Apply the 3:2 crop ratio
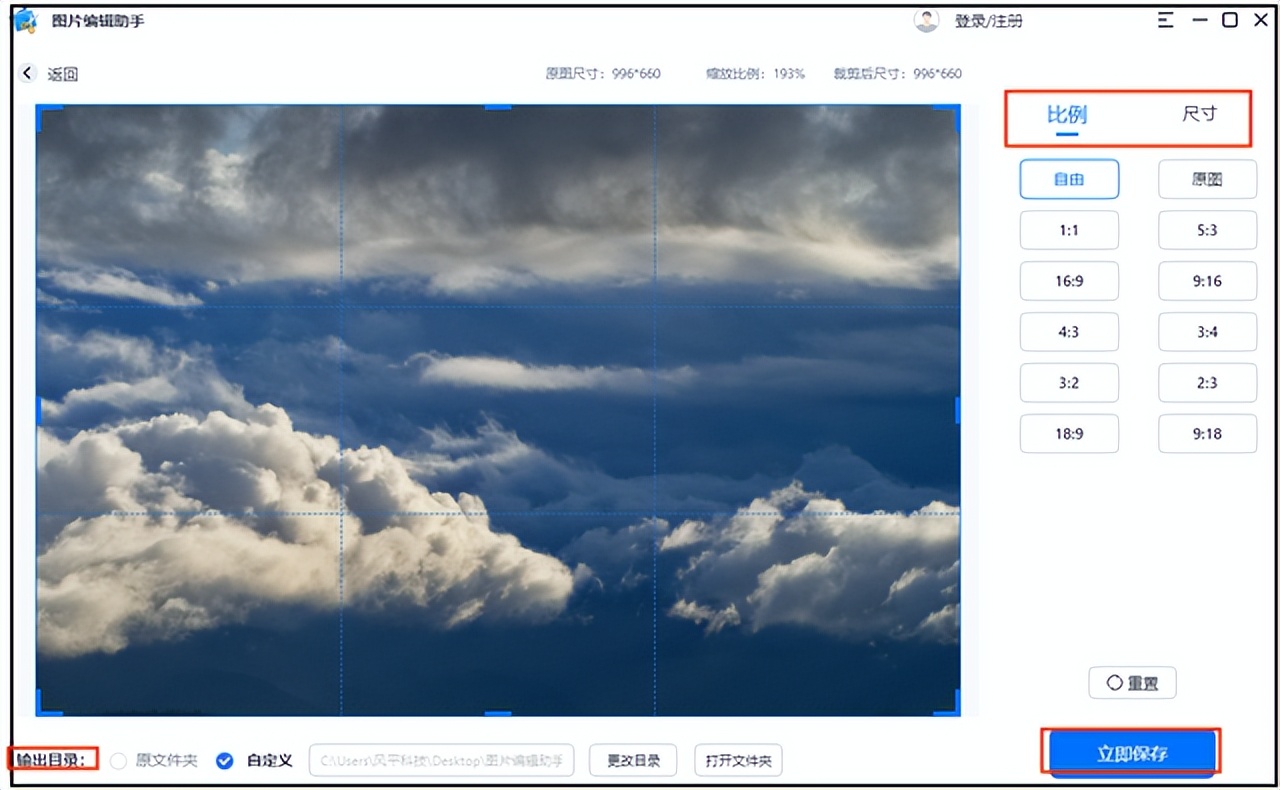Viewport: 1280px width, 790px height. click(x=1069, y=383)
